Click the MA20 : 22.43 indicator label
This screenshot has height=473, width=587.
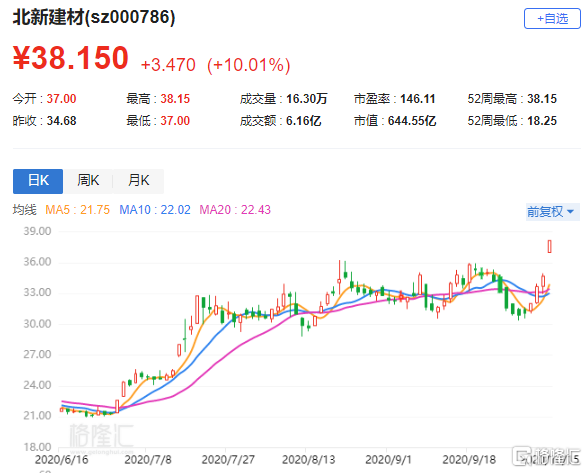(x=235, y=210)
